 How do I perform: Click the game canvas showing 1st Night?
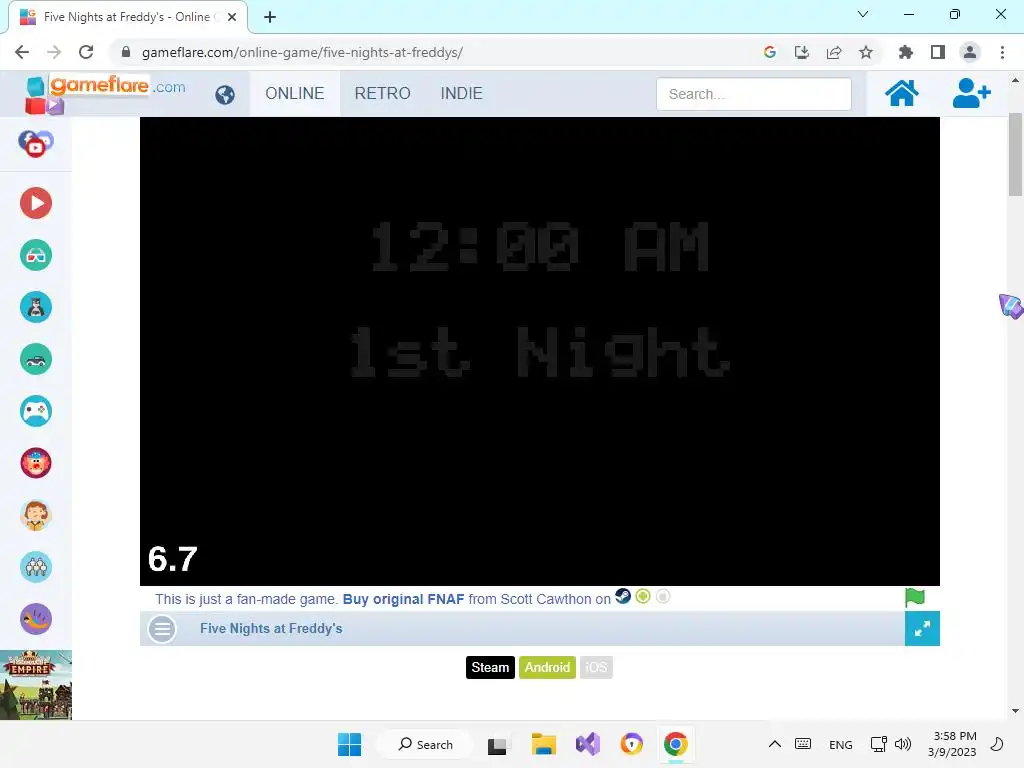[x=539, y=351]
